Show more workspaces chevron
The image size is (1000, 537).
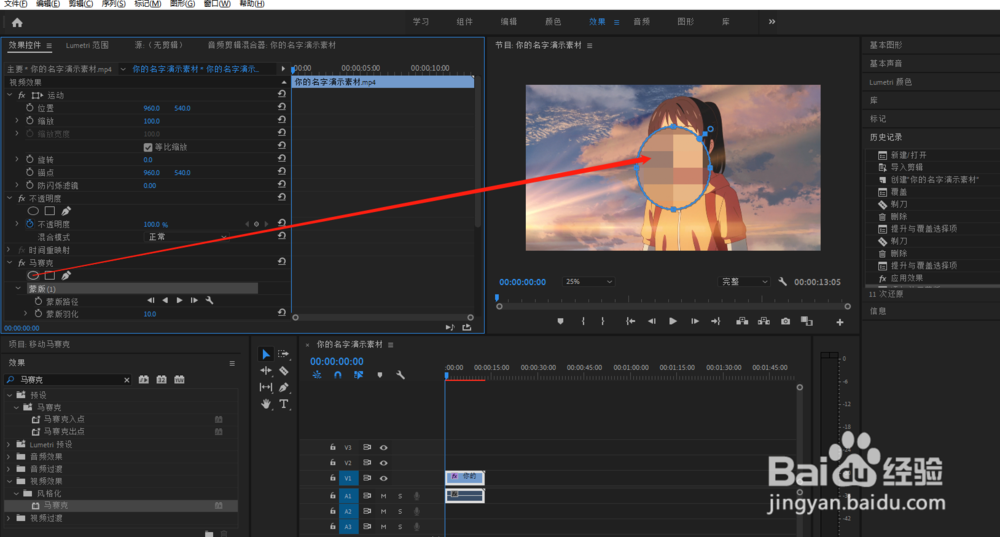[x=772, y=22]
